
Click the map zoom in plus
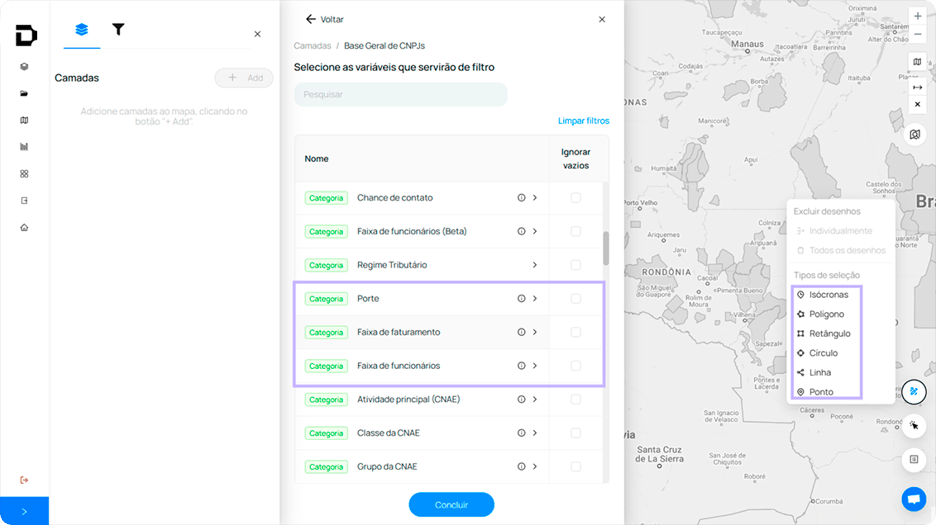(x=917, y=16)
